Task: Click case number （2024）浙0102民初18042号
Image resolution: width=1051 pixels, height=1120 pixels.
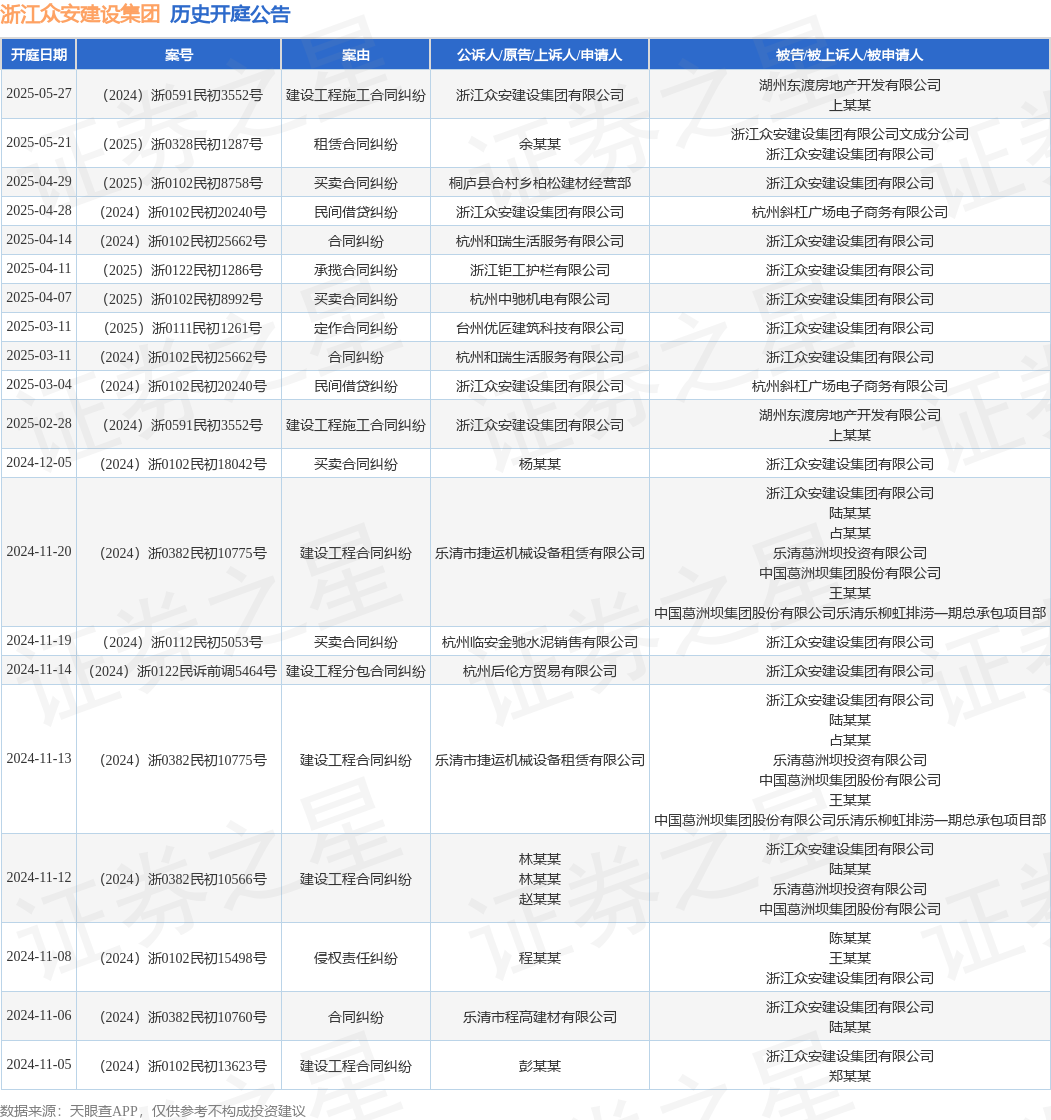Action: (179, 464)
